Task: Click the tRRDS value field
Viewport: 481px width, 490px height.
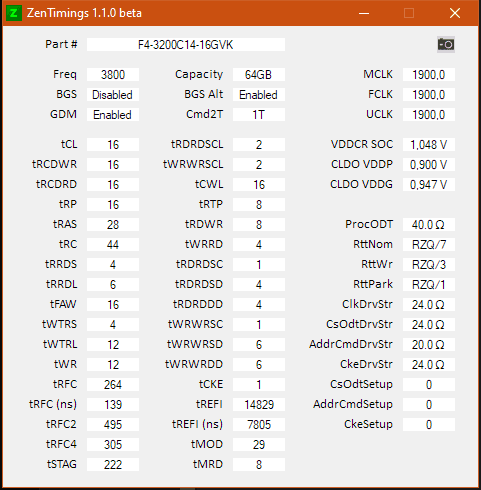Action: pos(113,264)
